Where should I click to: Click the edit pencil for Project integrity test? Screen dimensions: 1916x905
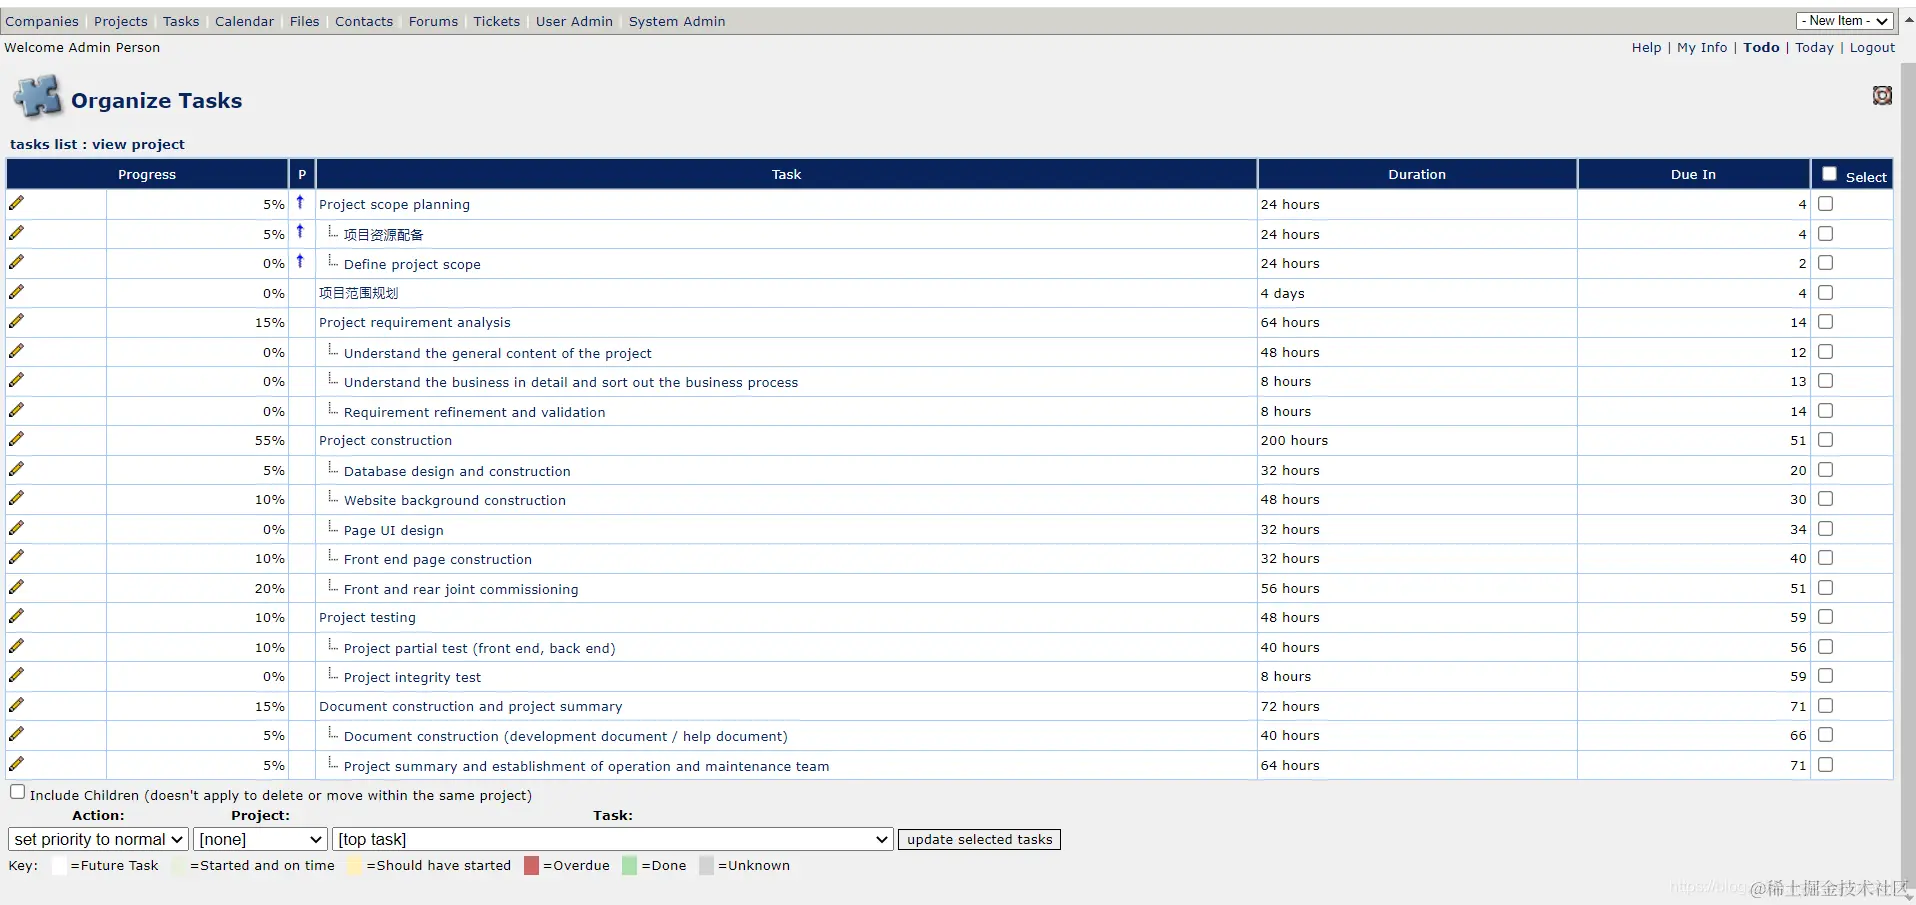tap(16, 675)
